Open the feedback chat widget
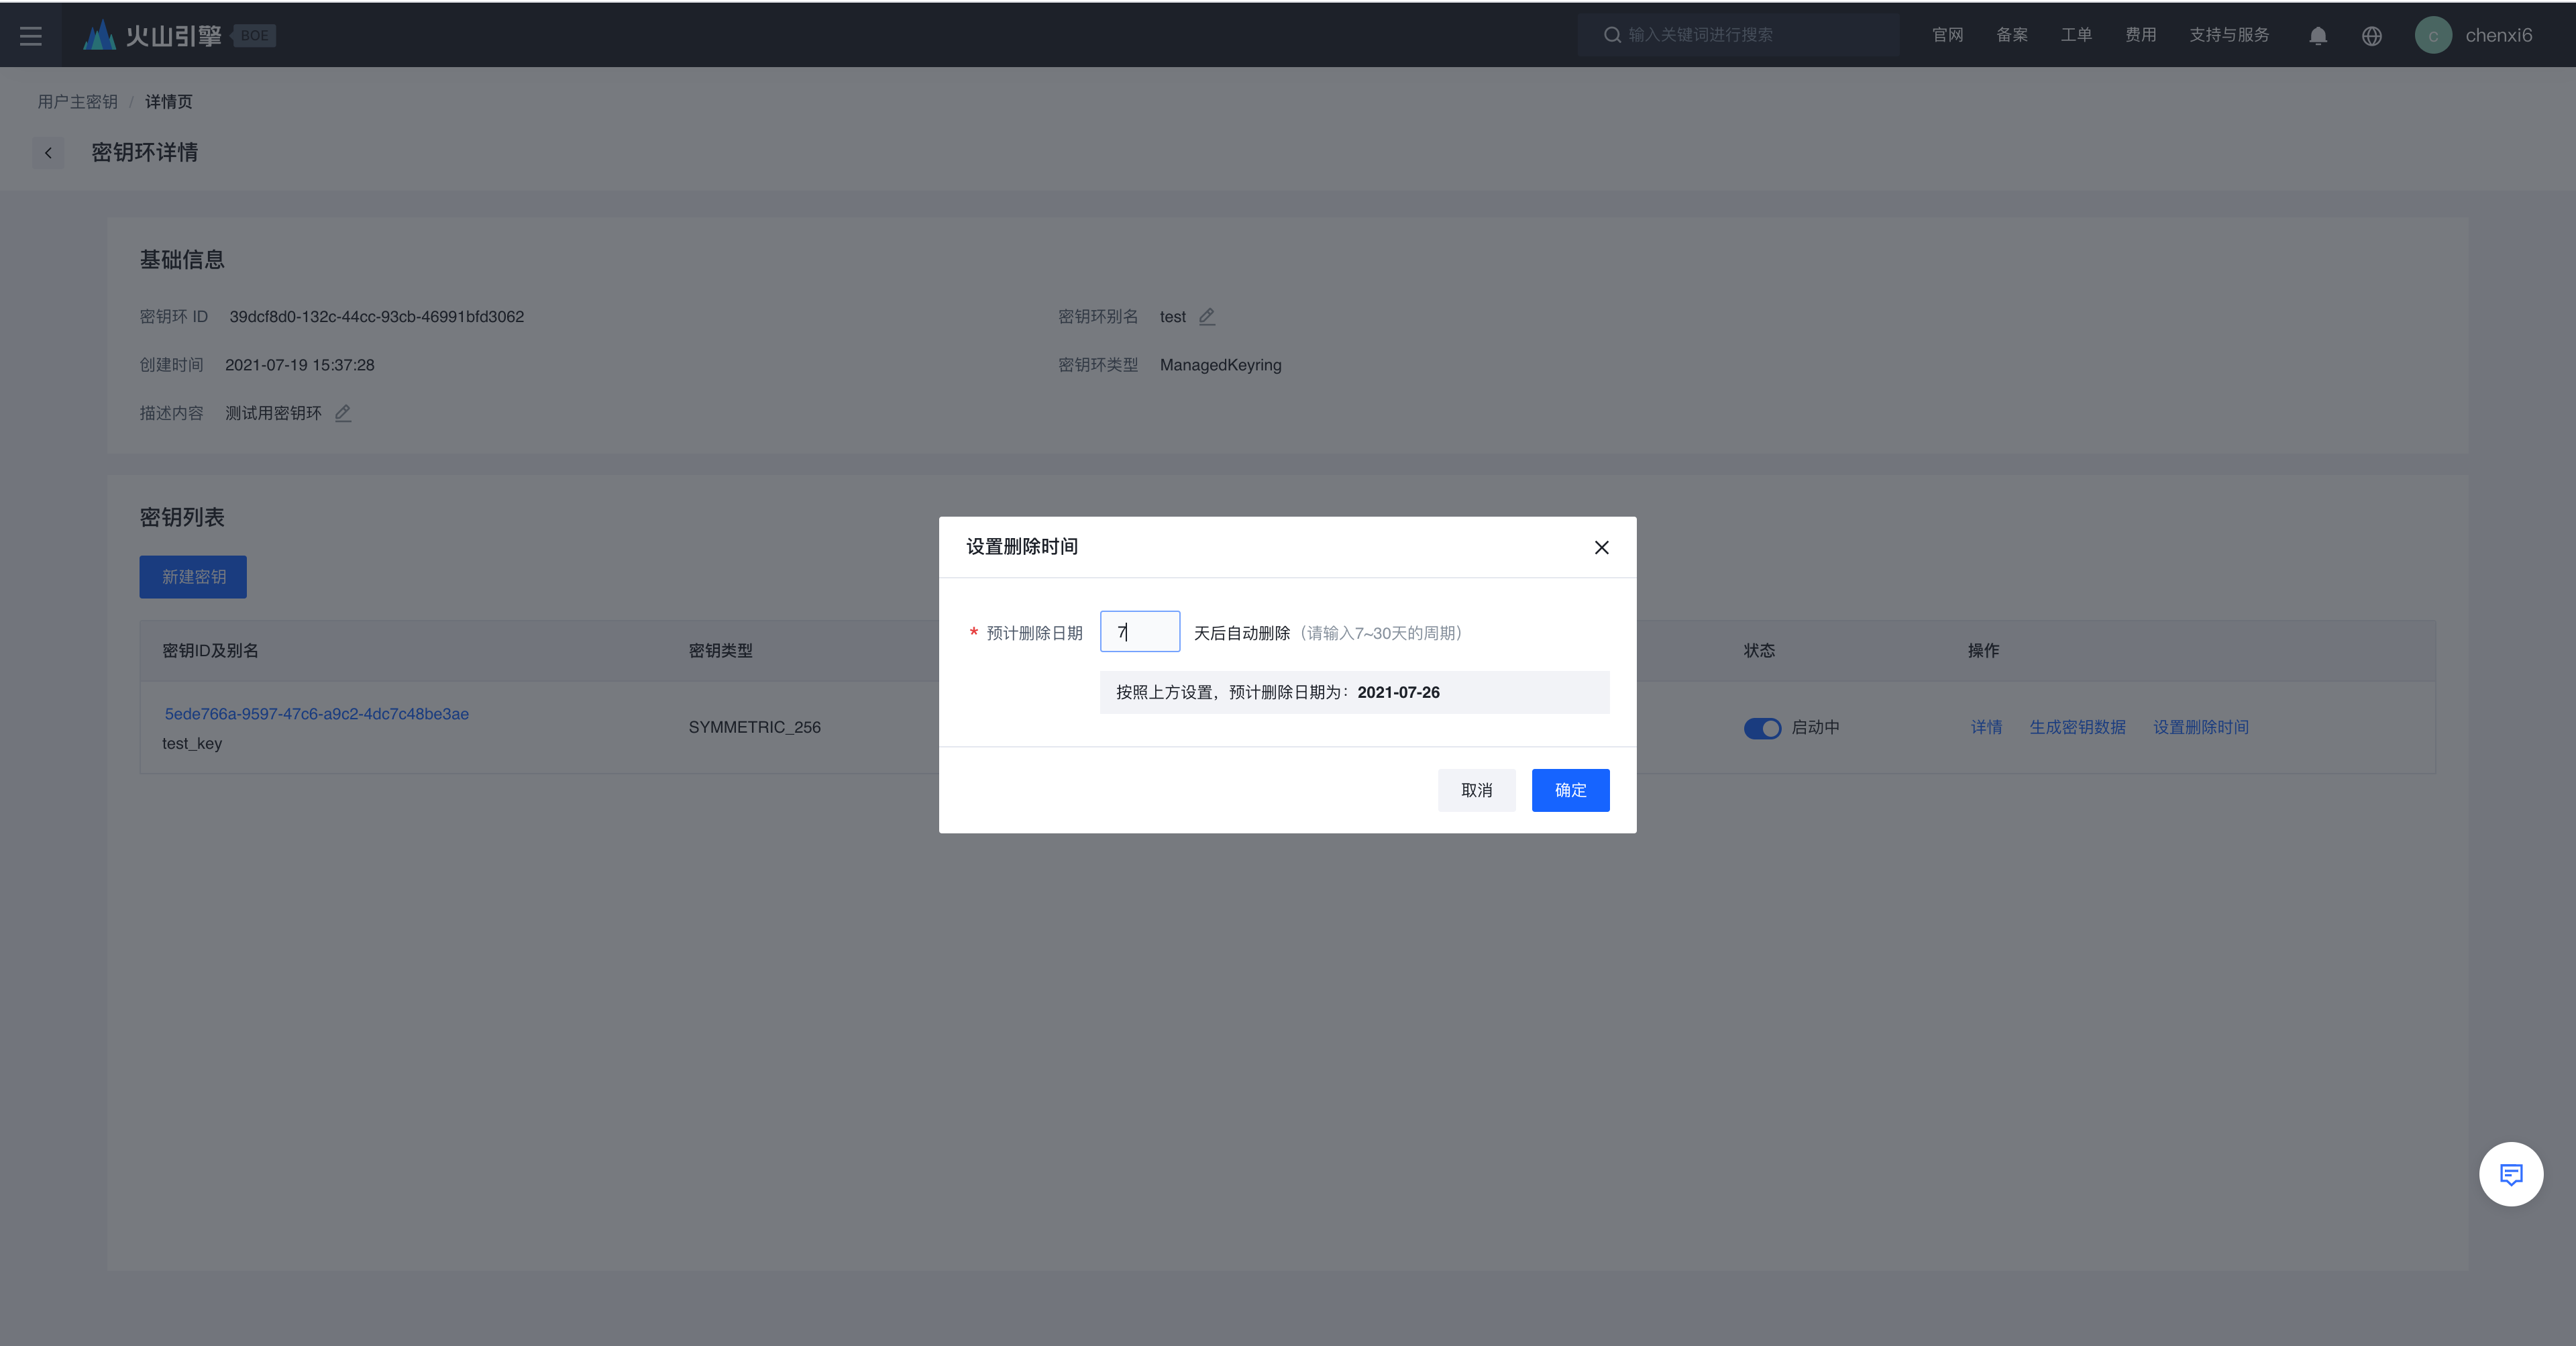 click(2511, 1174)
